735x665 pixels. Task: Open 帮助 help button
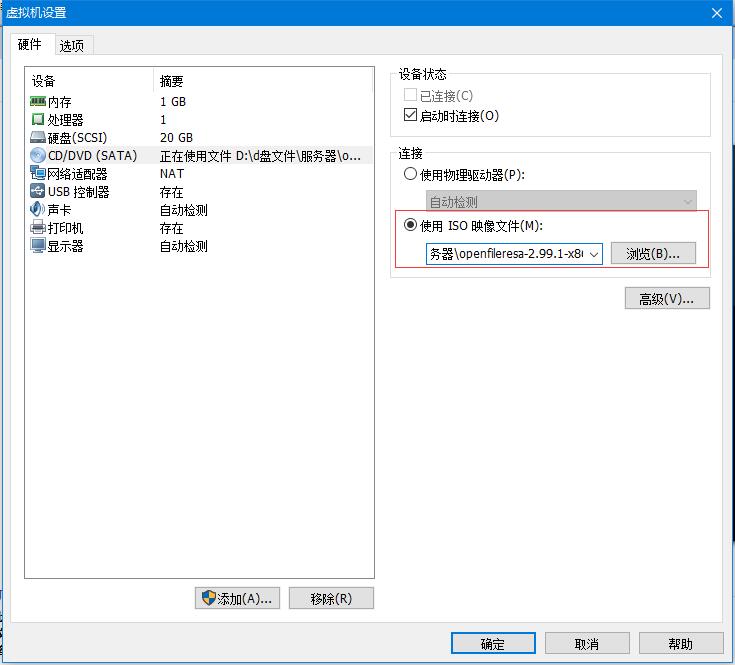coord(681,643)
